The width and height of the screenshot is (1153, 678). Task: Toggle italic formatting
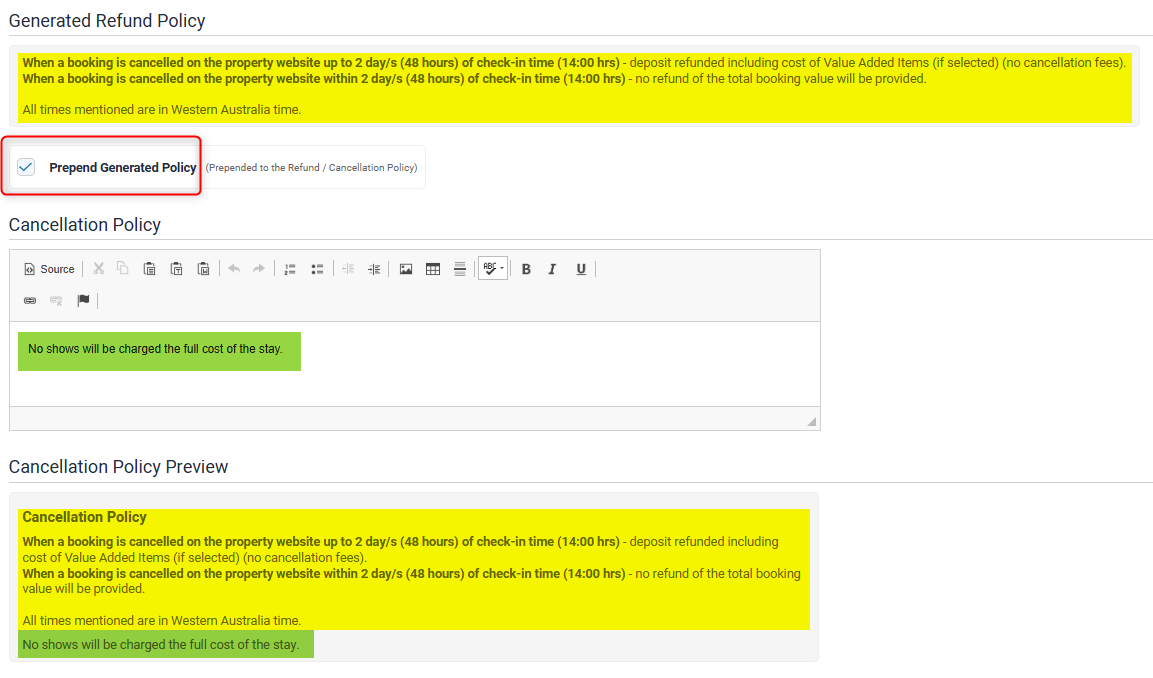(x=552, y=269)
